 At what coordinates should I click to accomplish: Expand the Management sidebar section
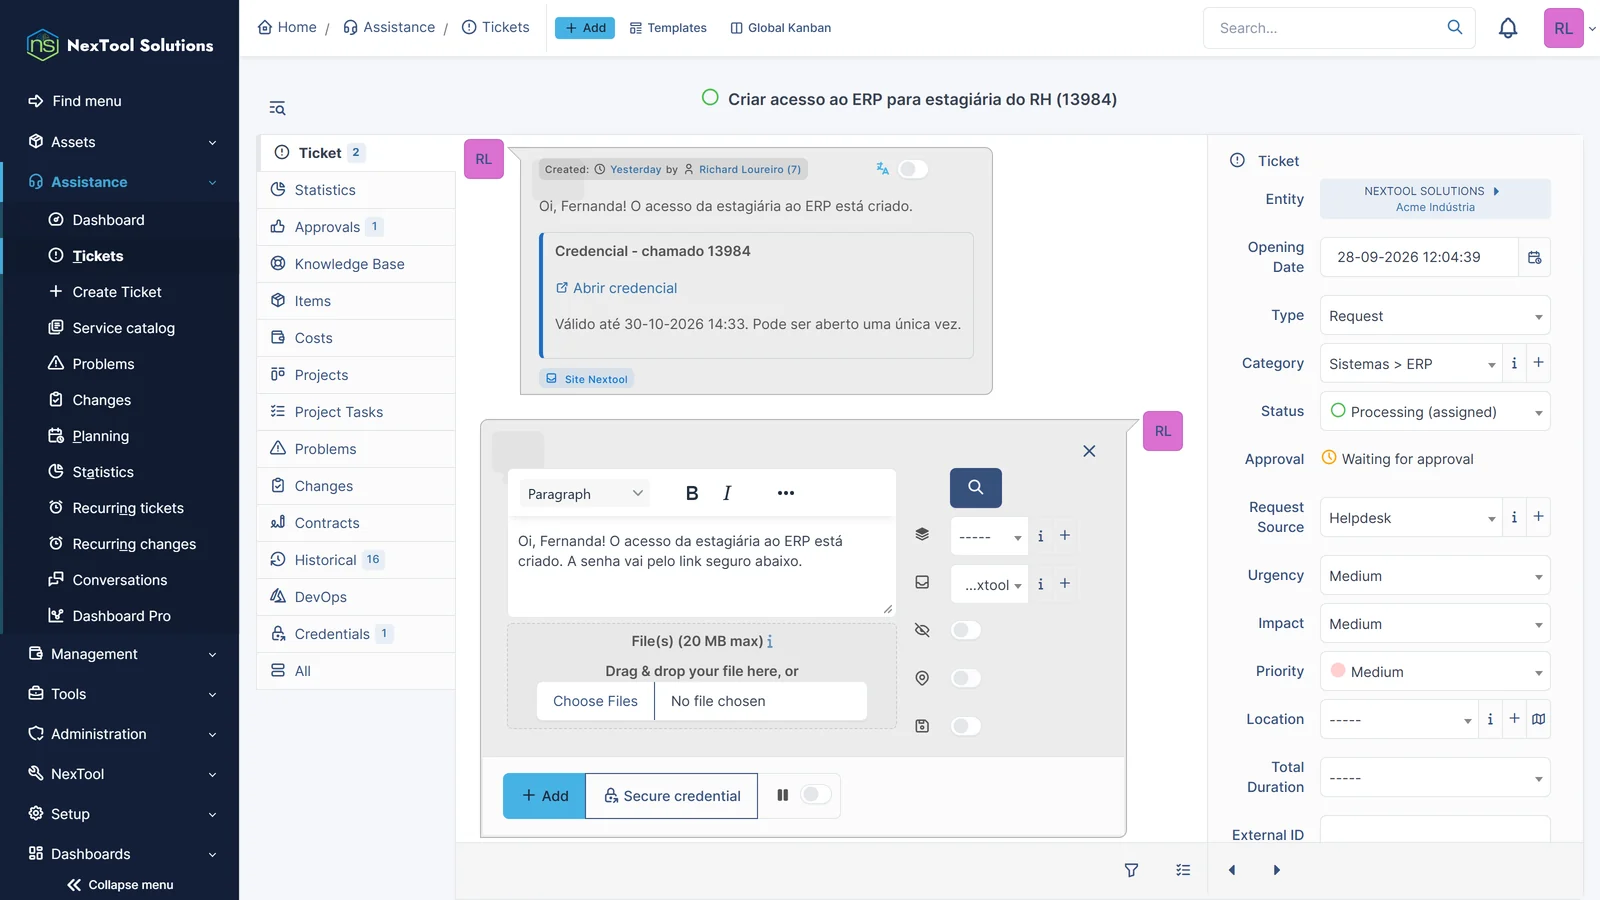pyautogui.click(x=120, y=654)
